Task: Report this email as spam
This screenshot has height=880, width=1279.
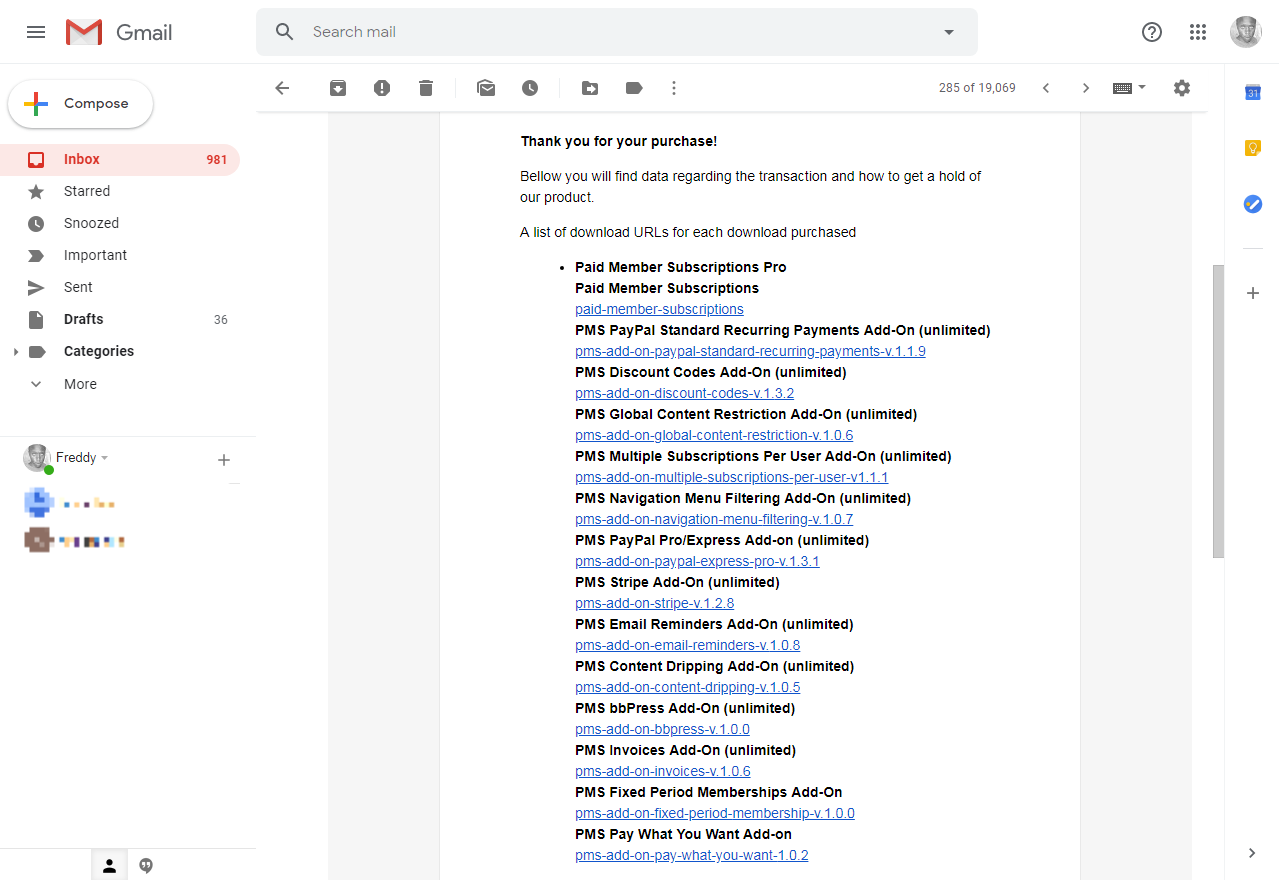Action: pyautogui.click(x=382, y=88)
